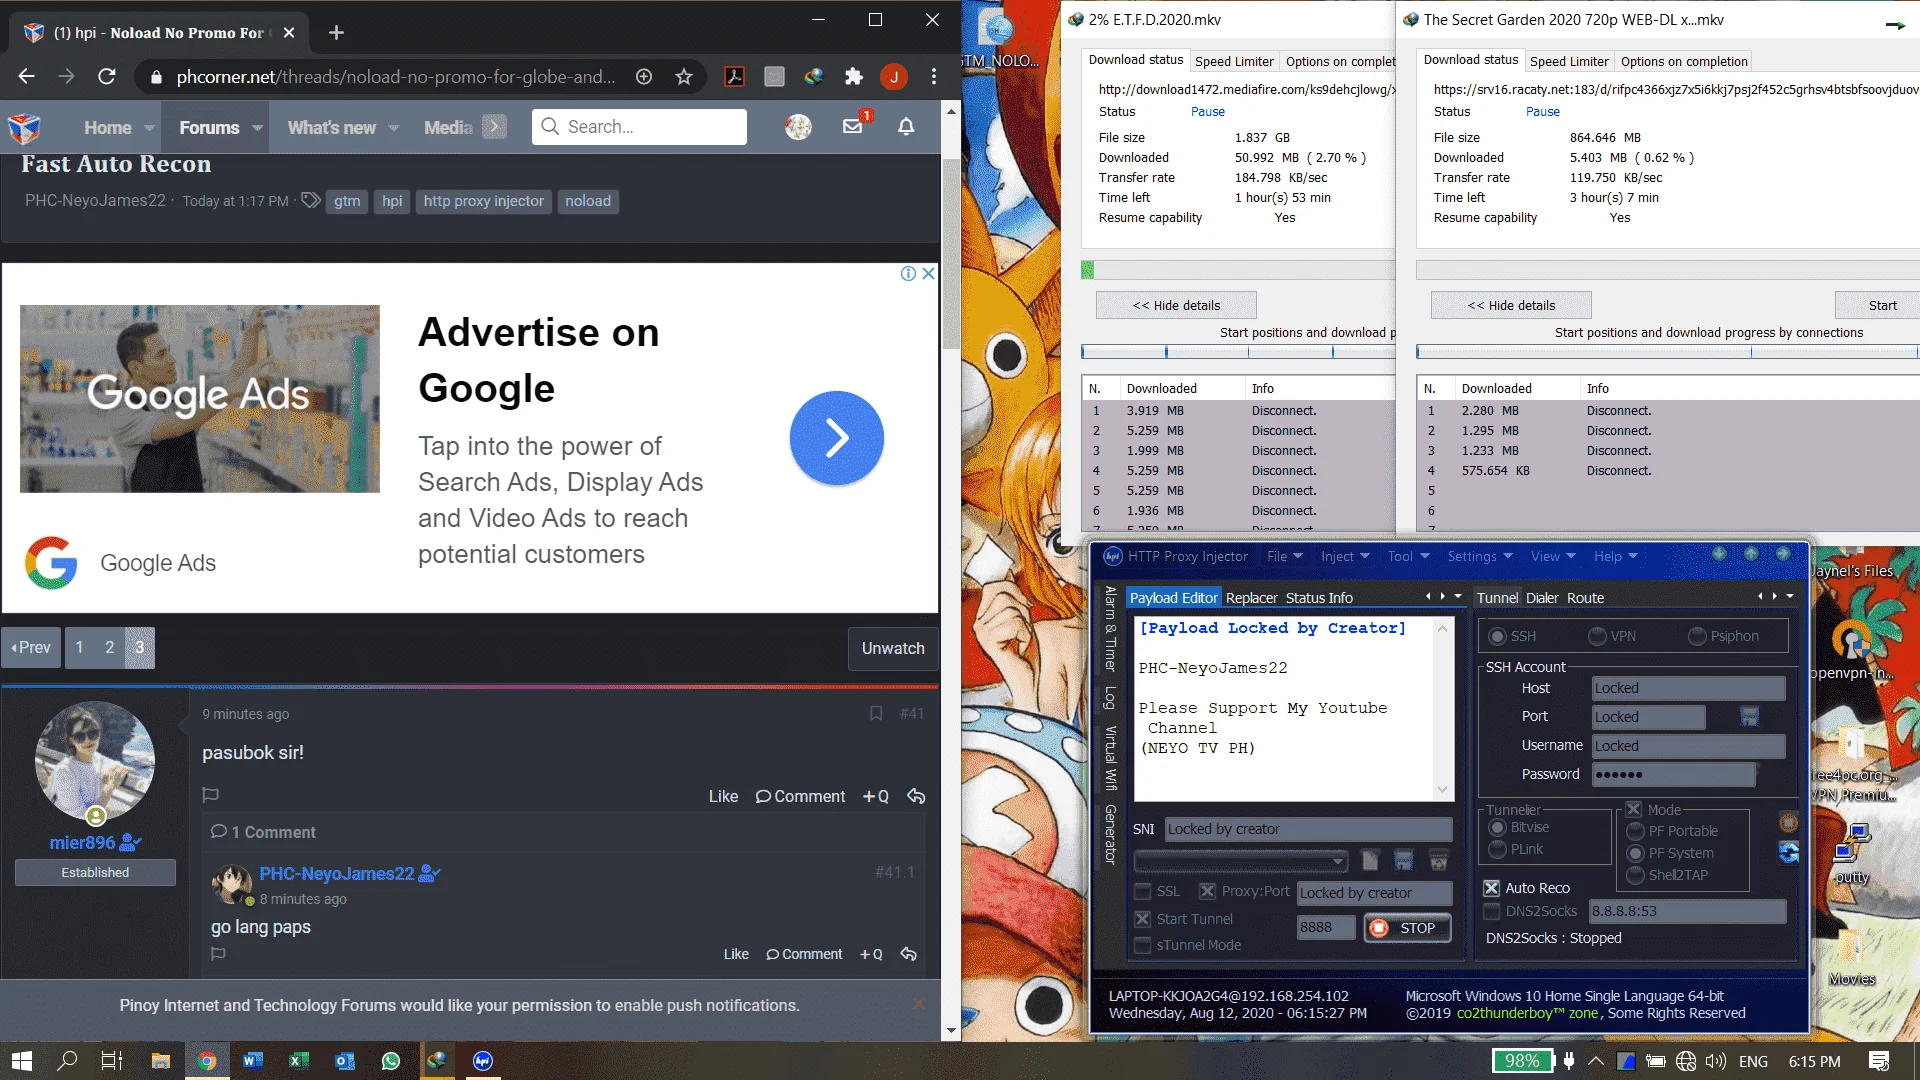Screen dimensions: 1920x1080
Task: Select the VPN radio button
Action: 1597,636
